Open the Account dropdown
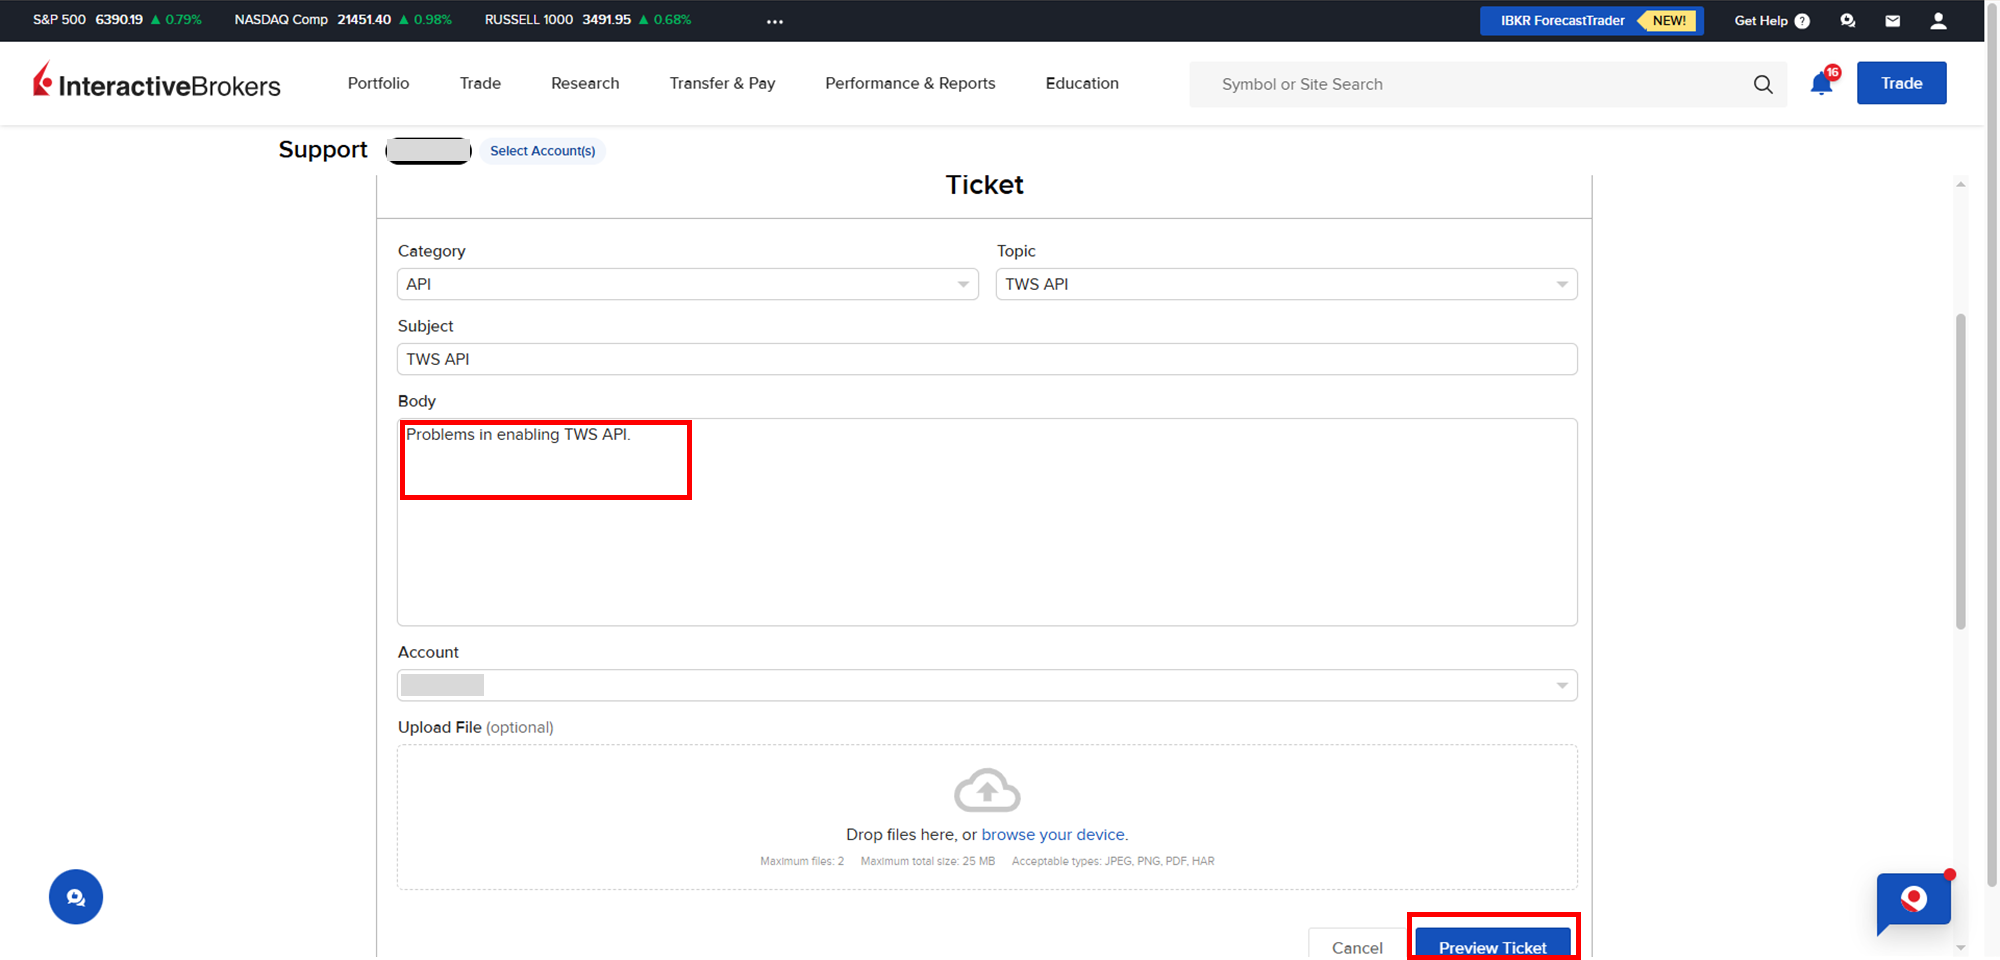The width and height of the screenshot is (2000, 960). point(987,685)
